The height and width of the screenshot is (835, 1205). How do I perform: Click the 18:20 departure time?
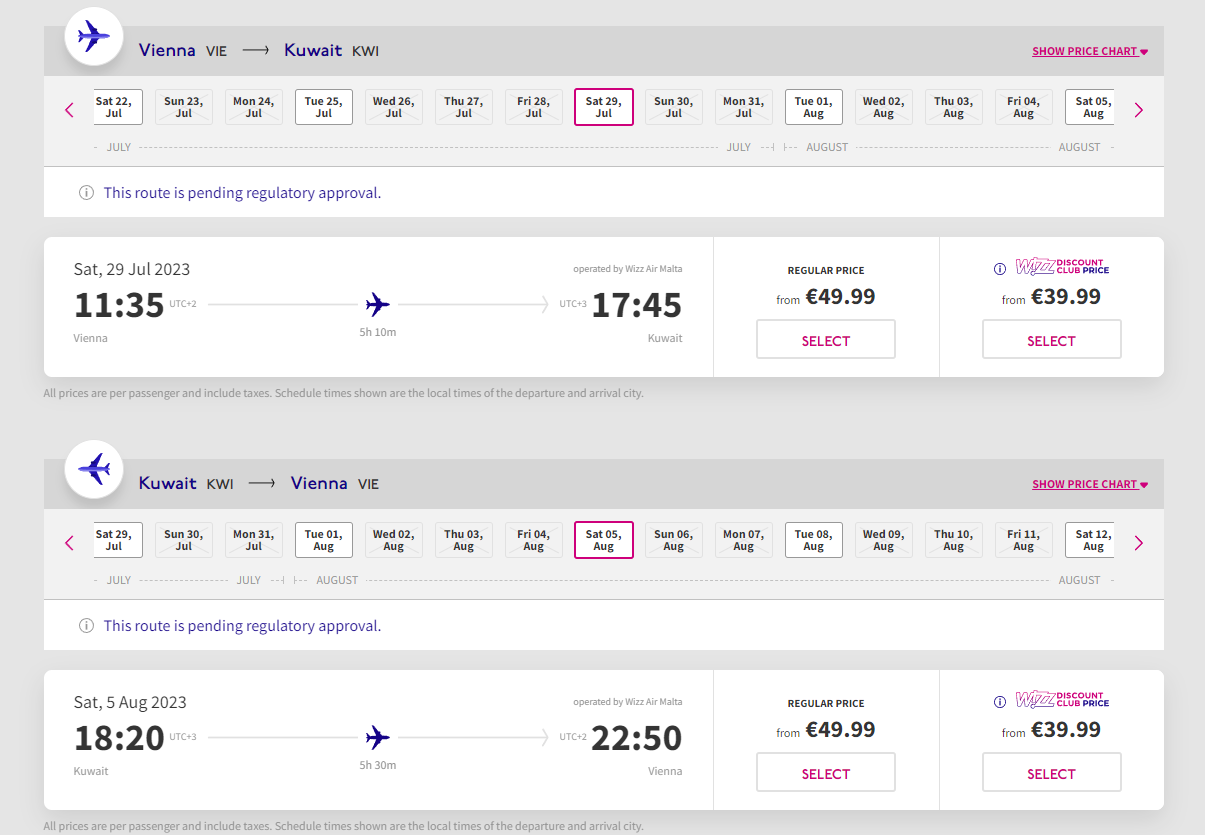pyautogui.click(x=119, y=738)
